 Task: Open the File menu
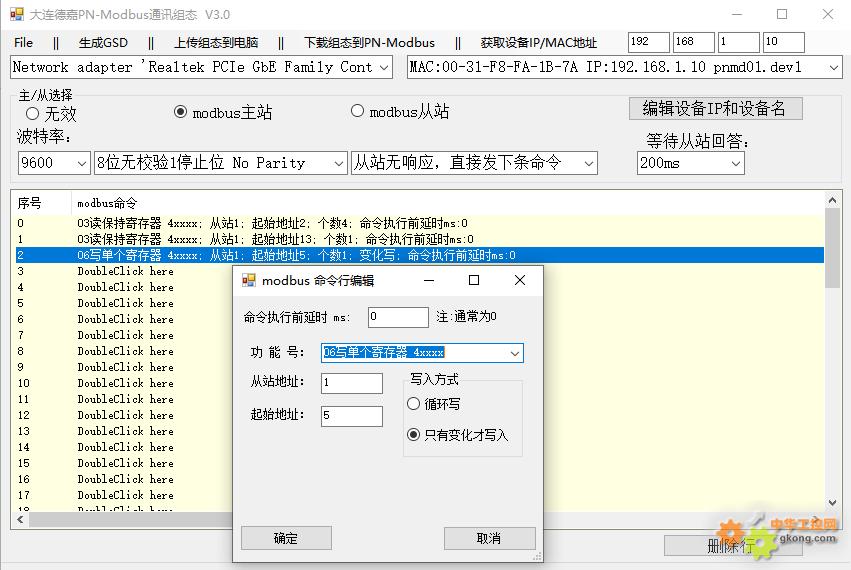click(x=24, y=43)
